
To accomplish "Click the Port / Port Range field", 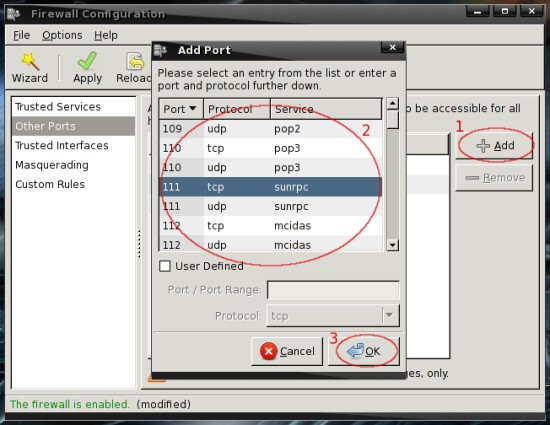I will [333, 290].
